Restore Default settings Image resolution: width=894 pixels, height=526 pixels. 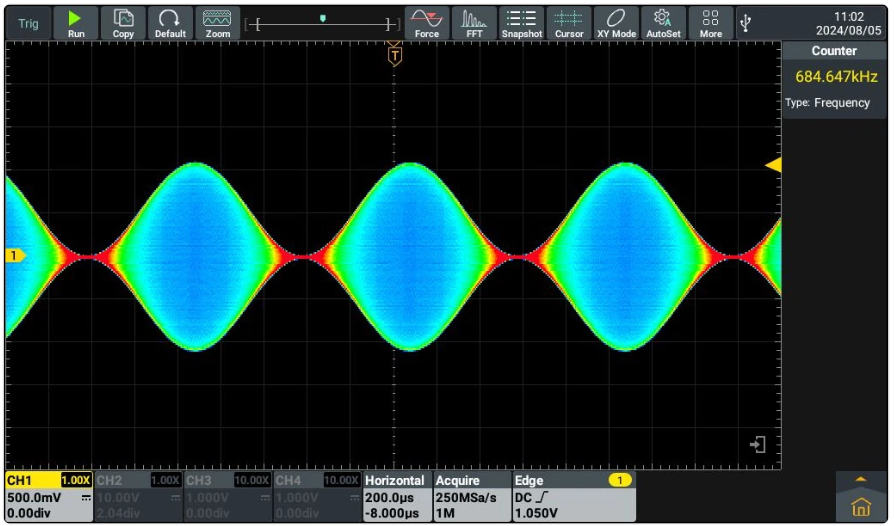[170, 23]
